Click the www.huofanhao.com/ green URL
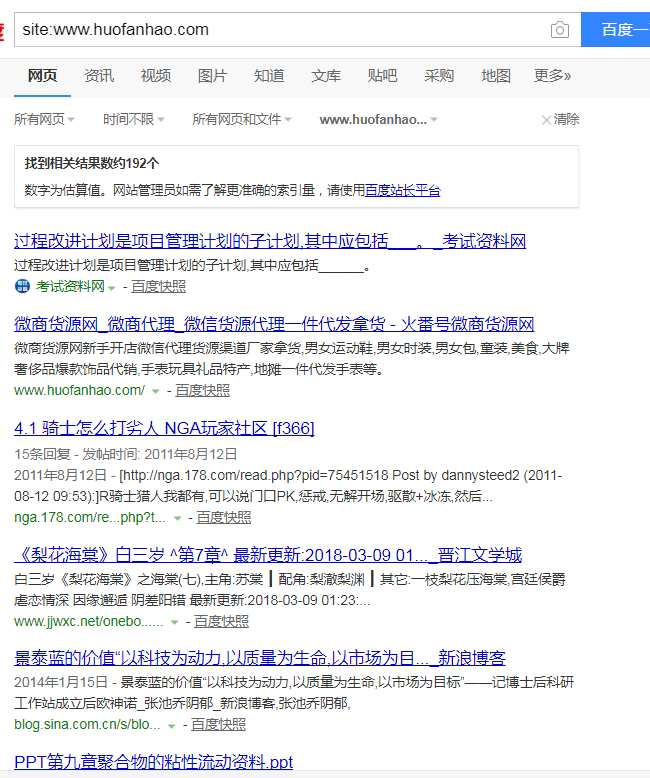Viewport: 650px width, 778px height. pyautogui.click(x=79, y=390)
